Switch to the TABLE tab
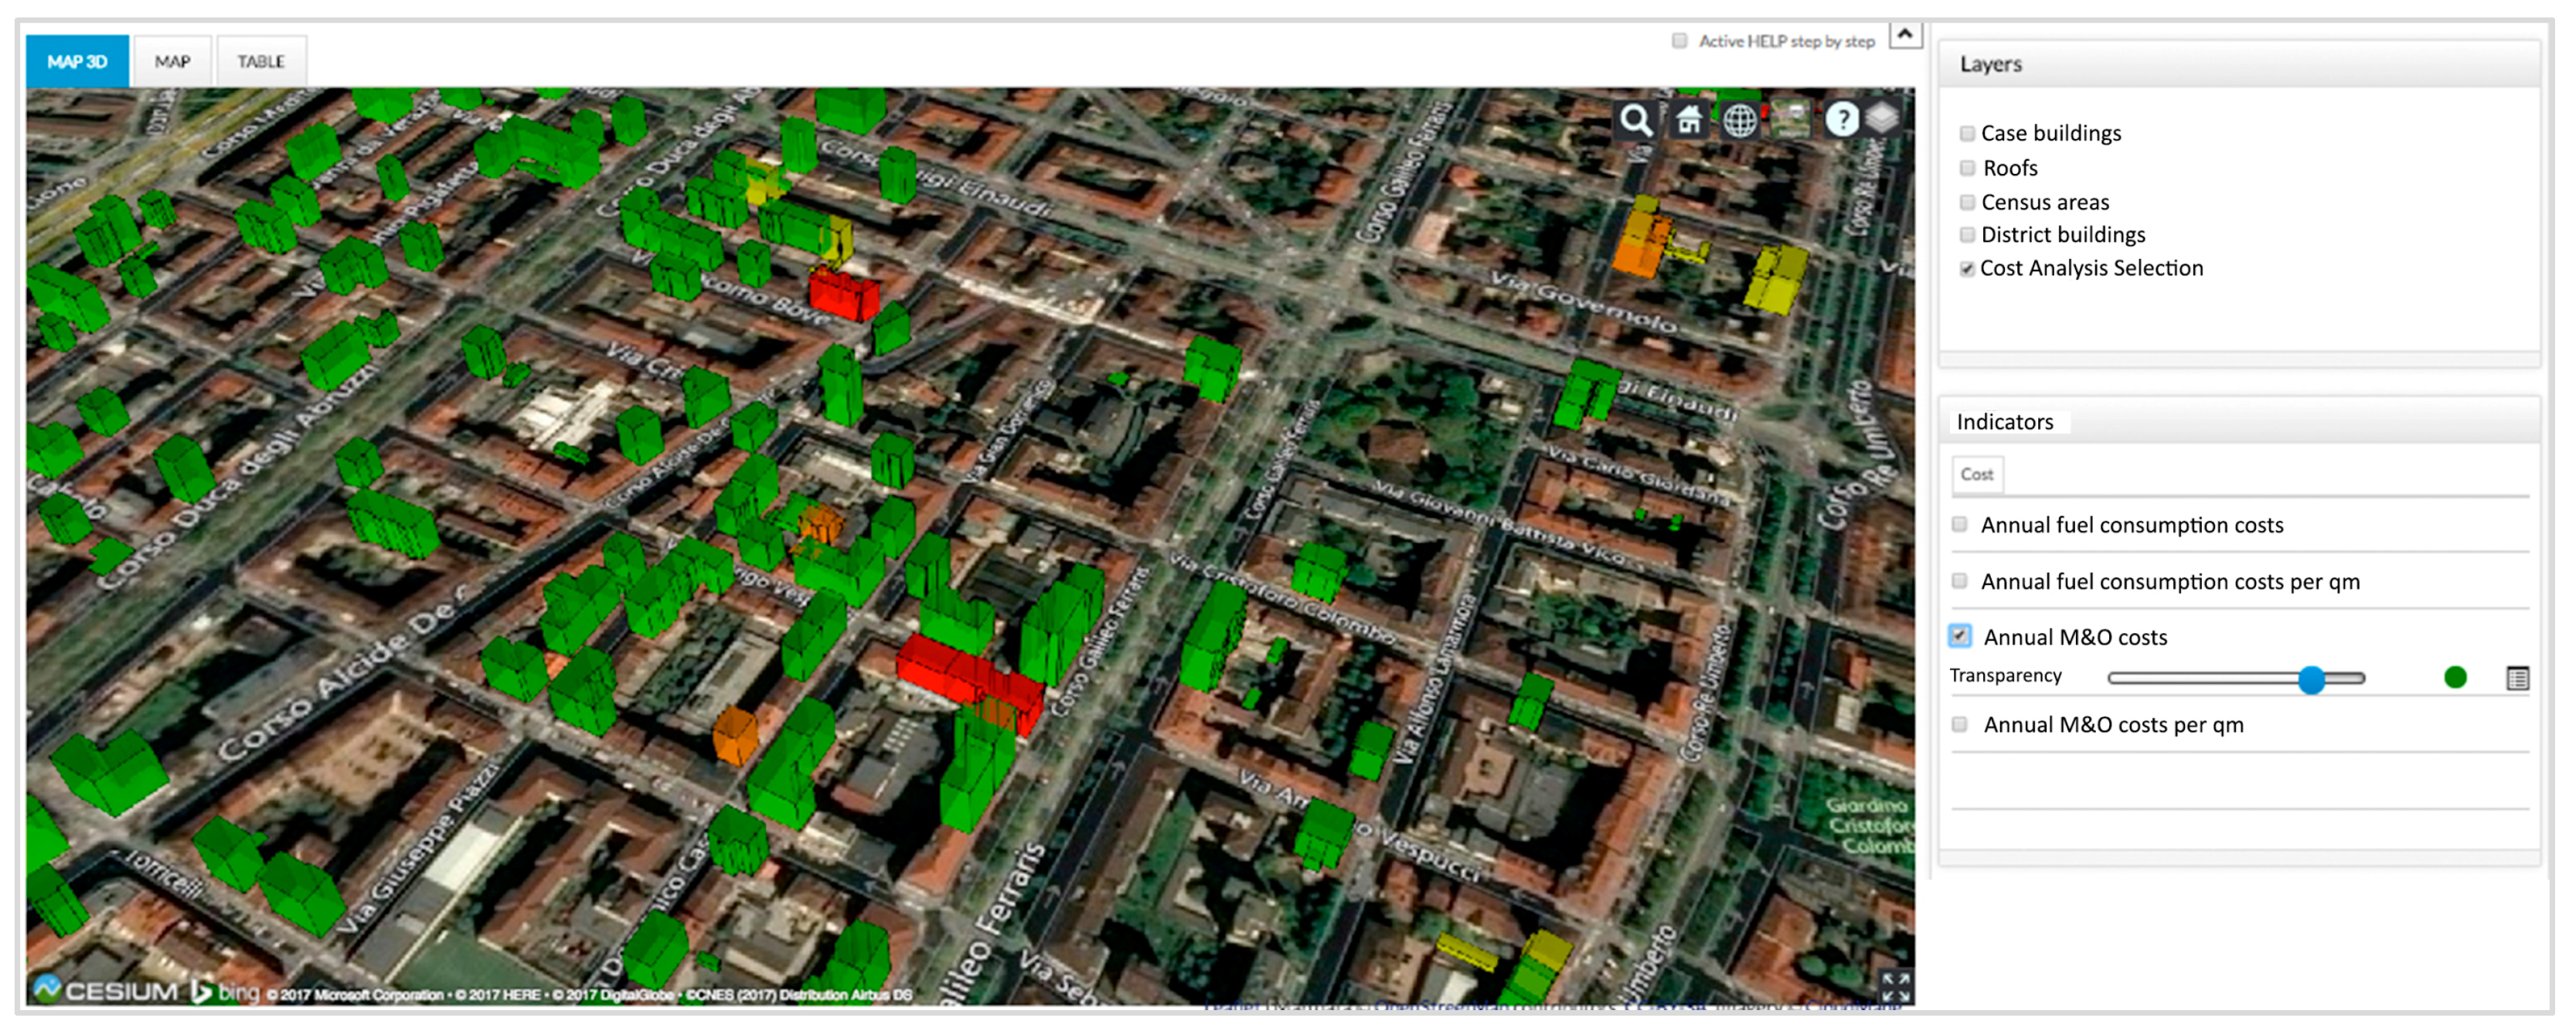The width and height of the screenshot is (2576, 1031). pyautogui.click(x=261, y=62)
